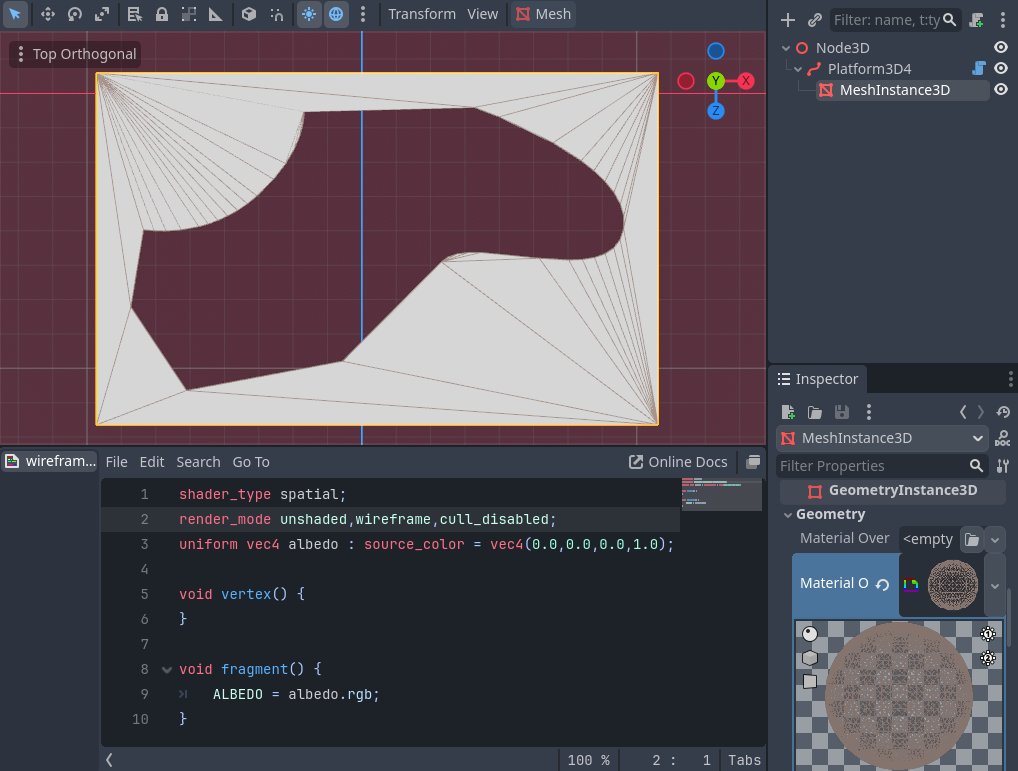Focus the Filter Properties field
Image resolution: width=1018 pixels, height=771 pixels.
(x=881, y=466)
